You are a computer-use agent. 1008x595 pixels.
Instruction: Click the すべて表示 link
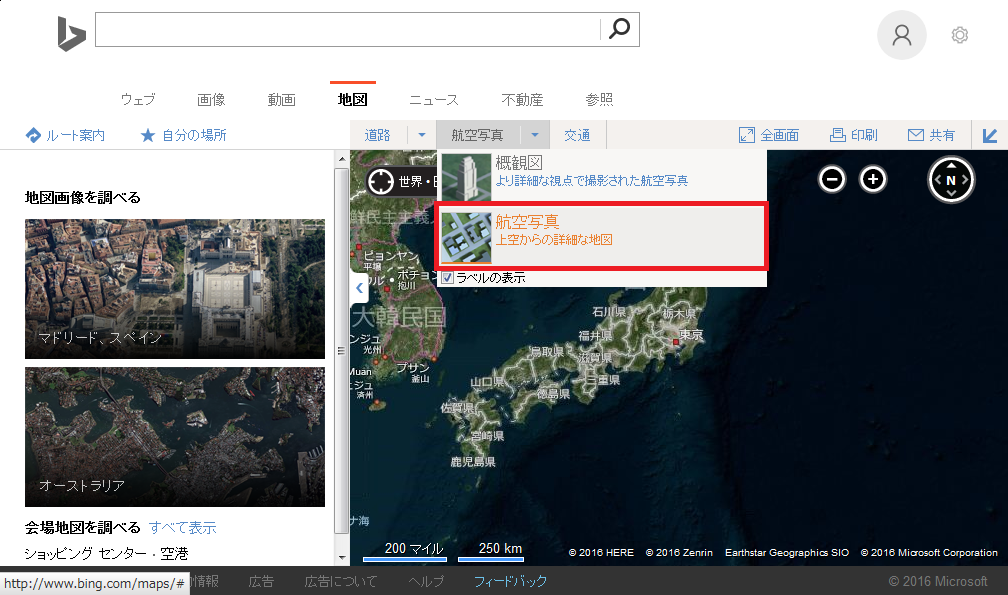point(183,528)
